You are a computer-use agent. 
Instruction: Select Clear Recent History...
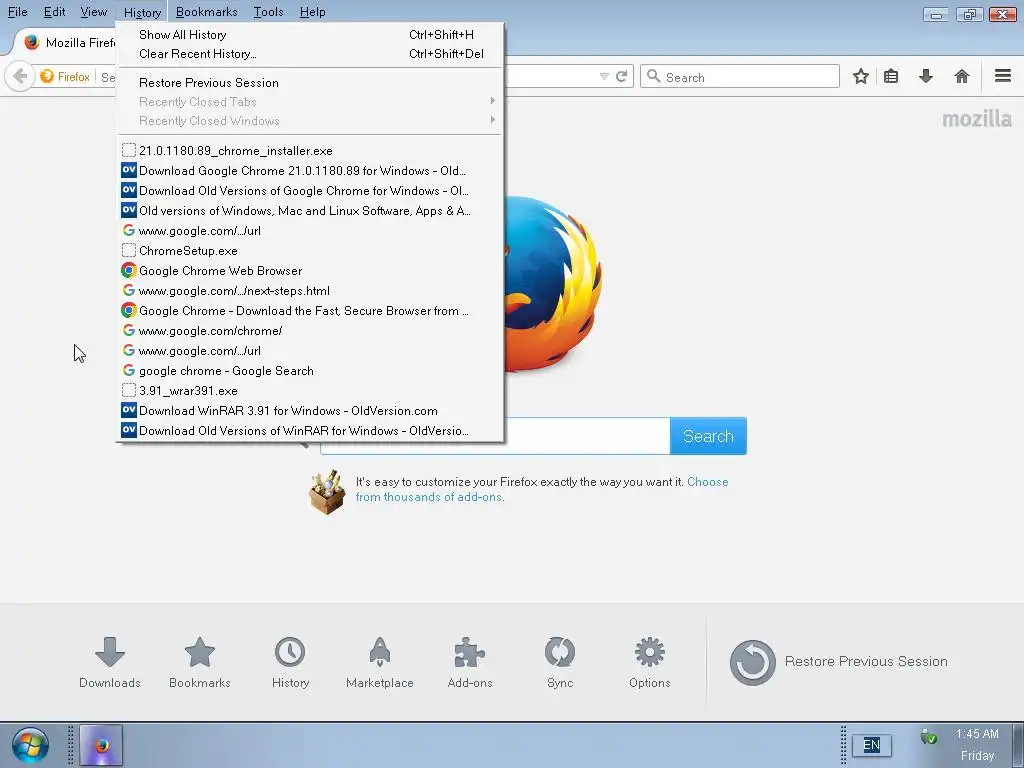[310, 54]
